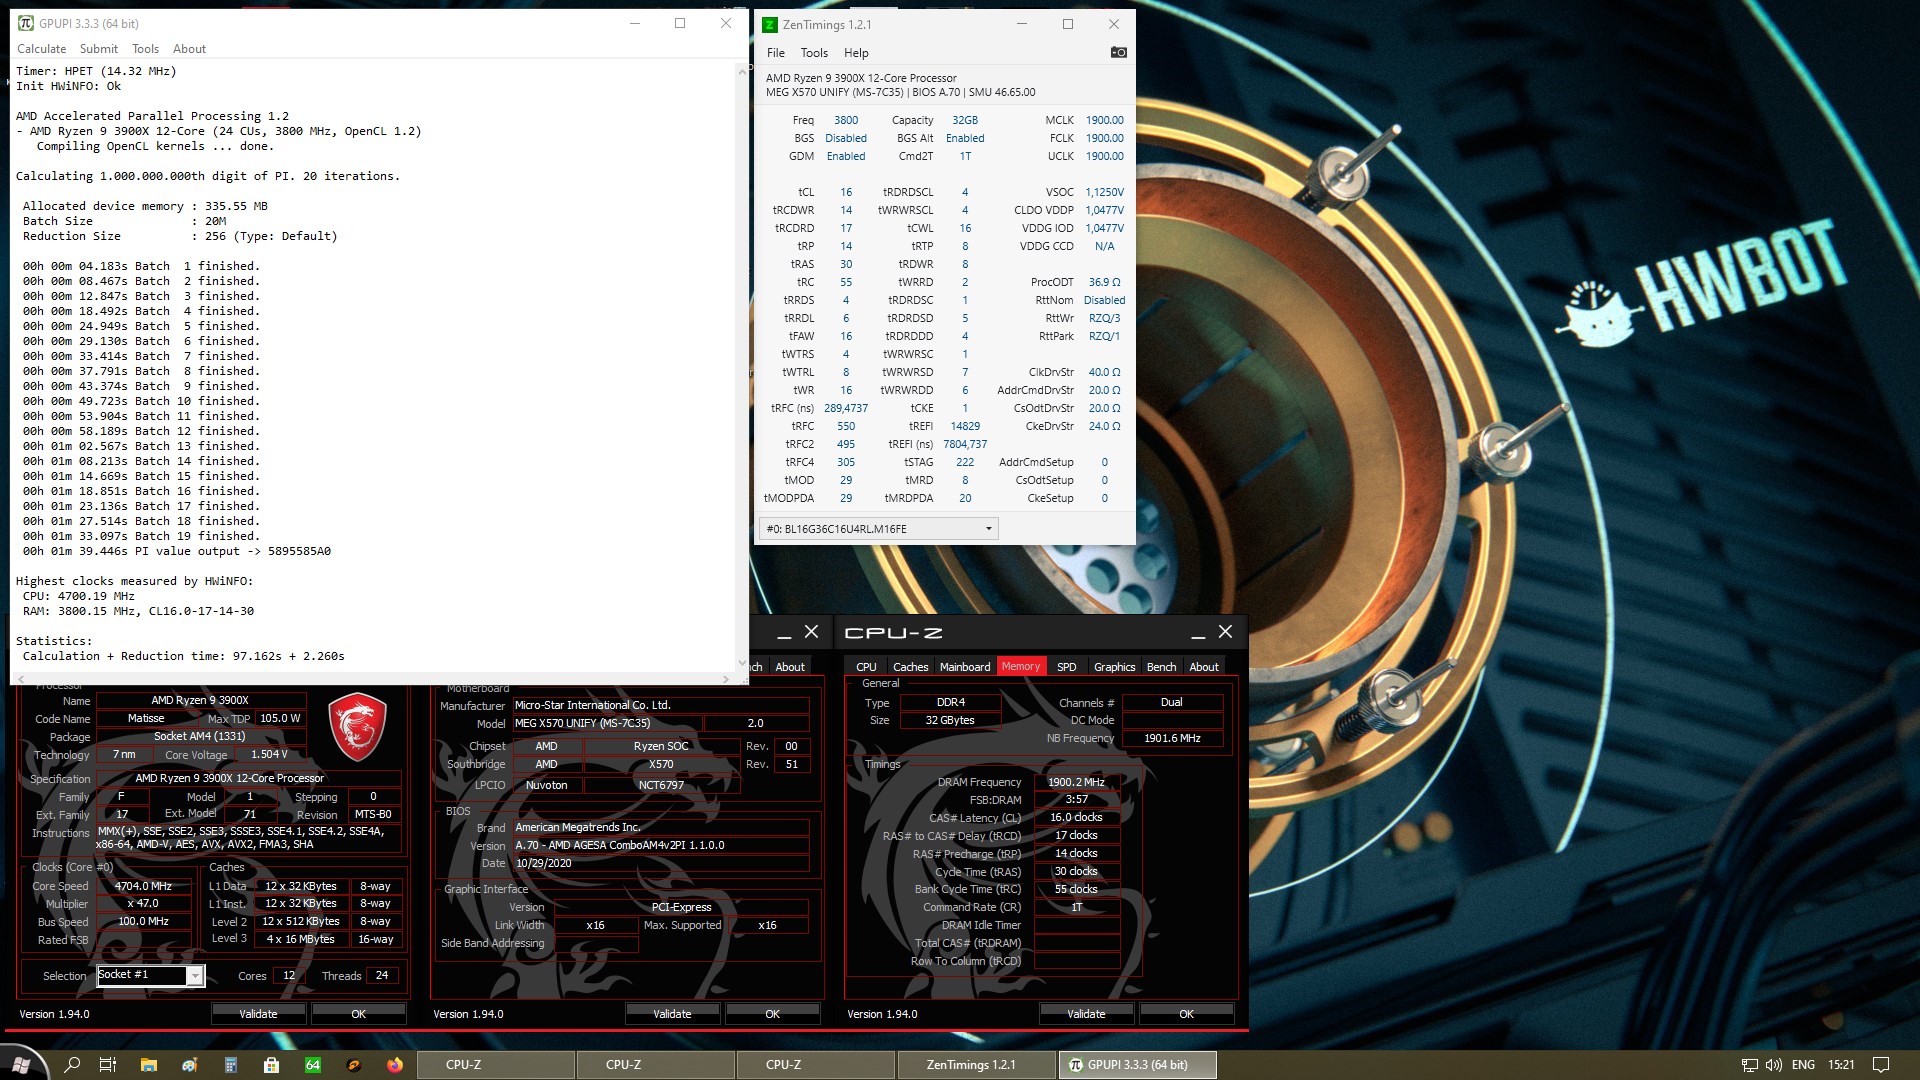
Task: Open the Help menu in ZenTimings
Action: pyautogui.click(x=856, y=53)
